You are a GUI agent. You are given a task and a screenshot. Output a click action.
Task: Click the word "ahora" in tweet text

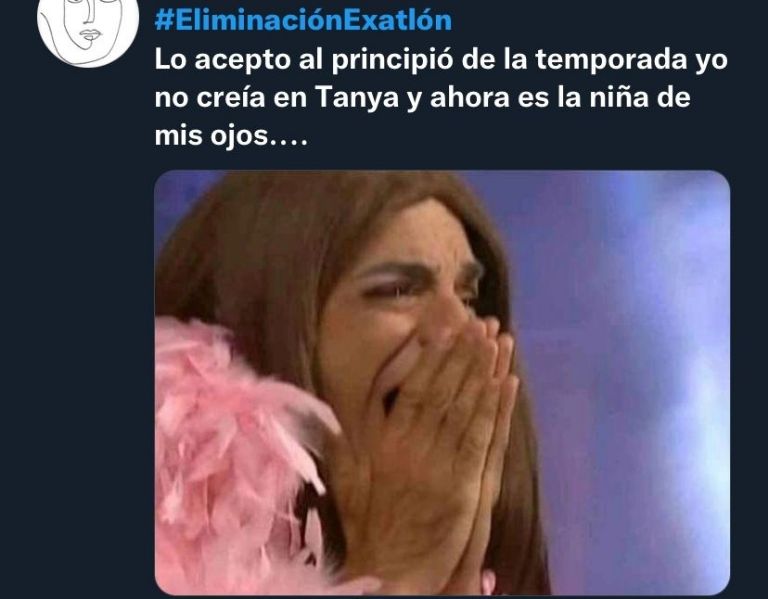point(470,97)
